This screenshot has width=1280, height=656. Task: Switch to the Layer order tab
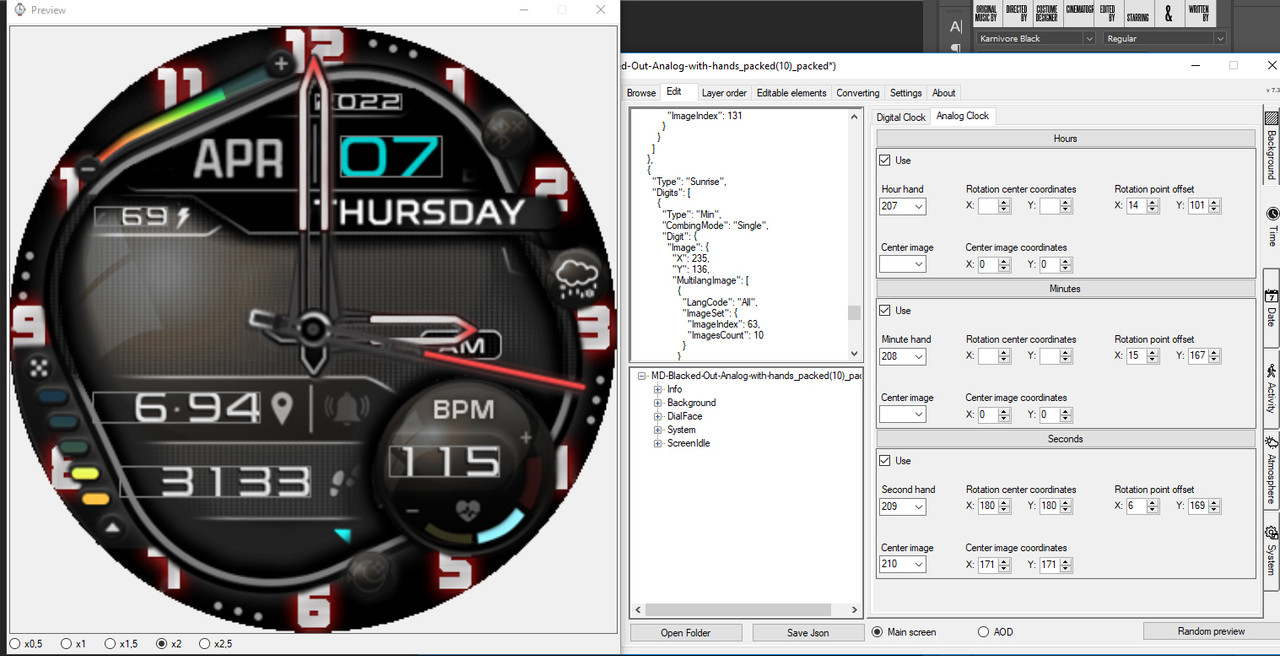point(724,93)
